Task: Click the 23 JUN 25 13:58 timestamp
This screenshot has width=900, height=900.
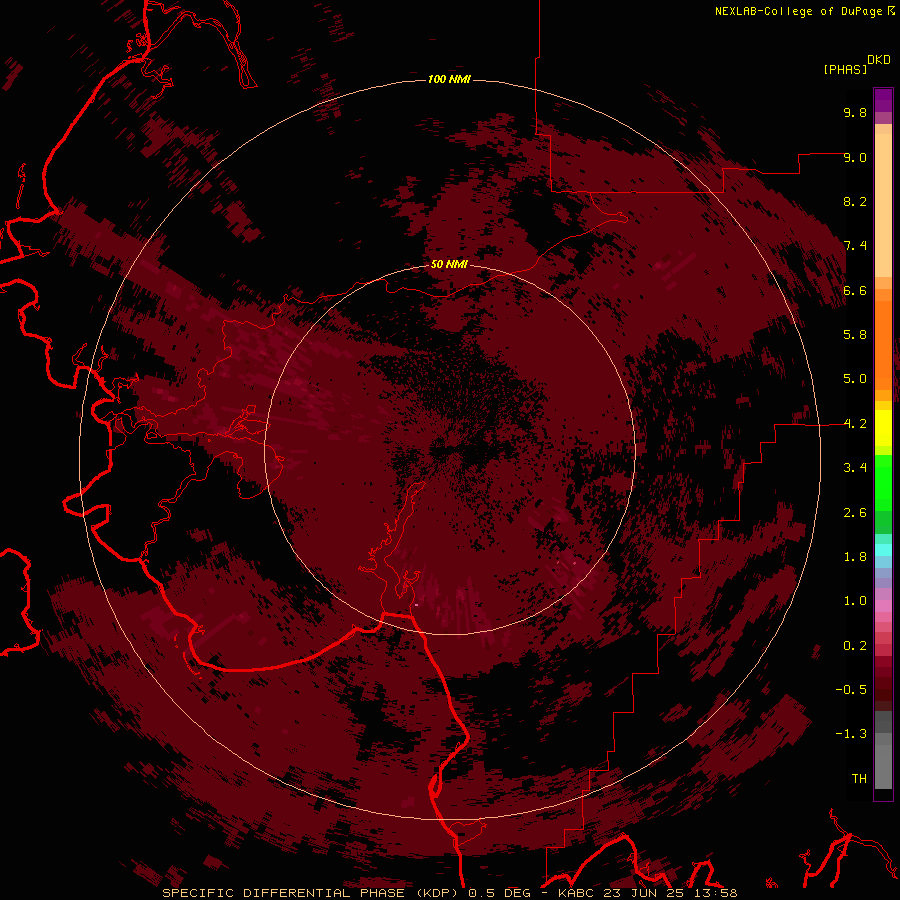Action: pos(670,893)
